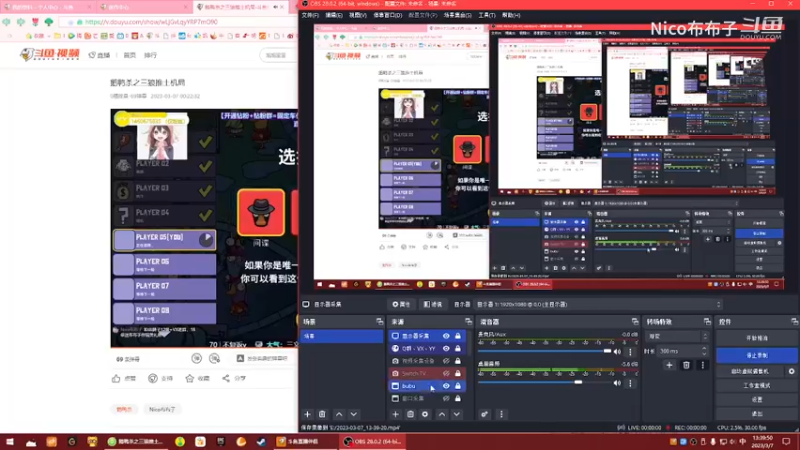Expand 收藏 bookmarks chevron in browser
The image size is (800, 450).
(50, 36)
